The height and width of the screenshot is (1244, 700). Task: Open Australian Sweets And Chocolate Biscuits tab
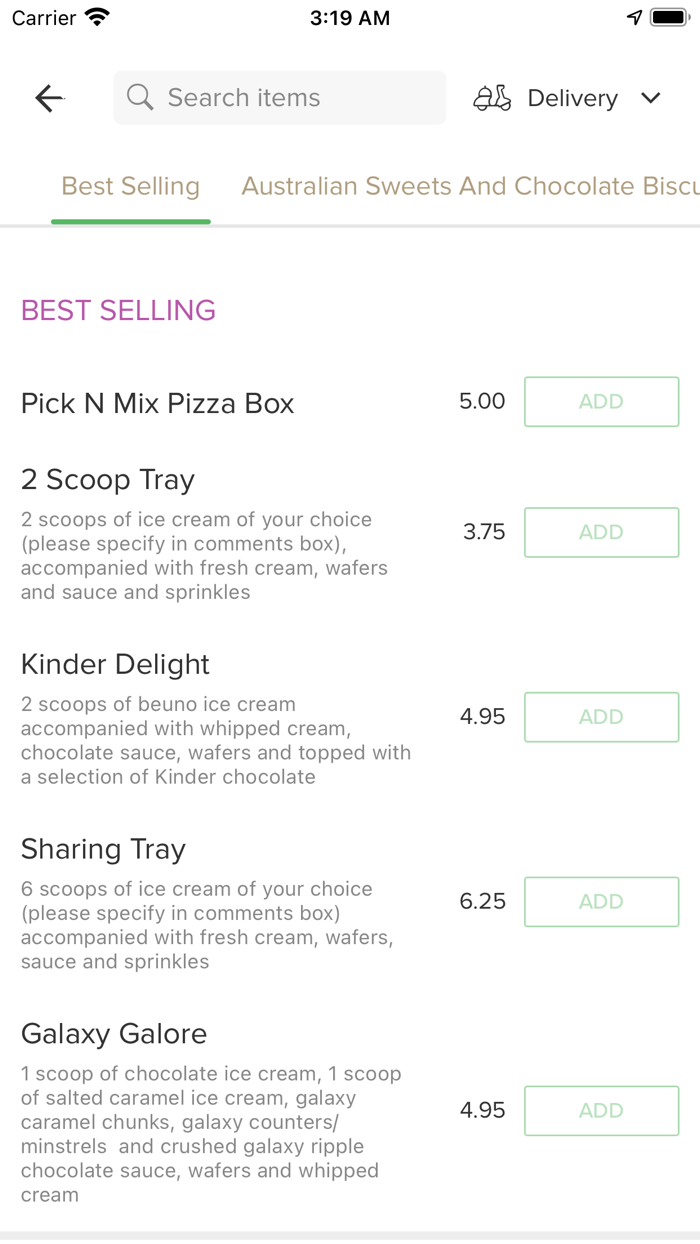pos(470,186)
